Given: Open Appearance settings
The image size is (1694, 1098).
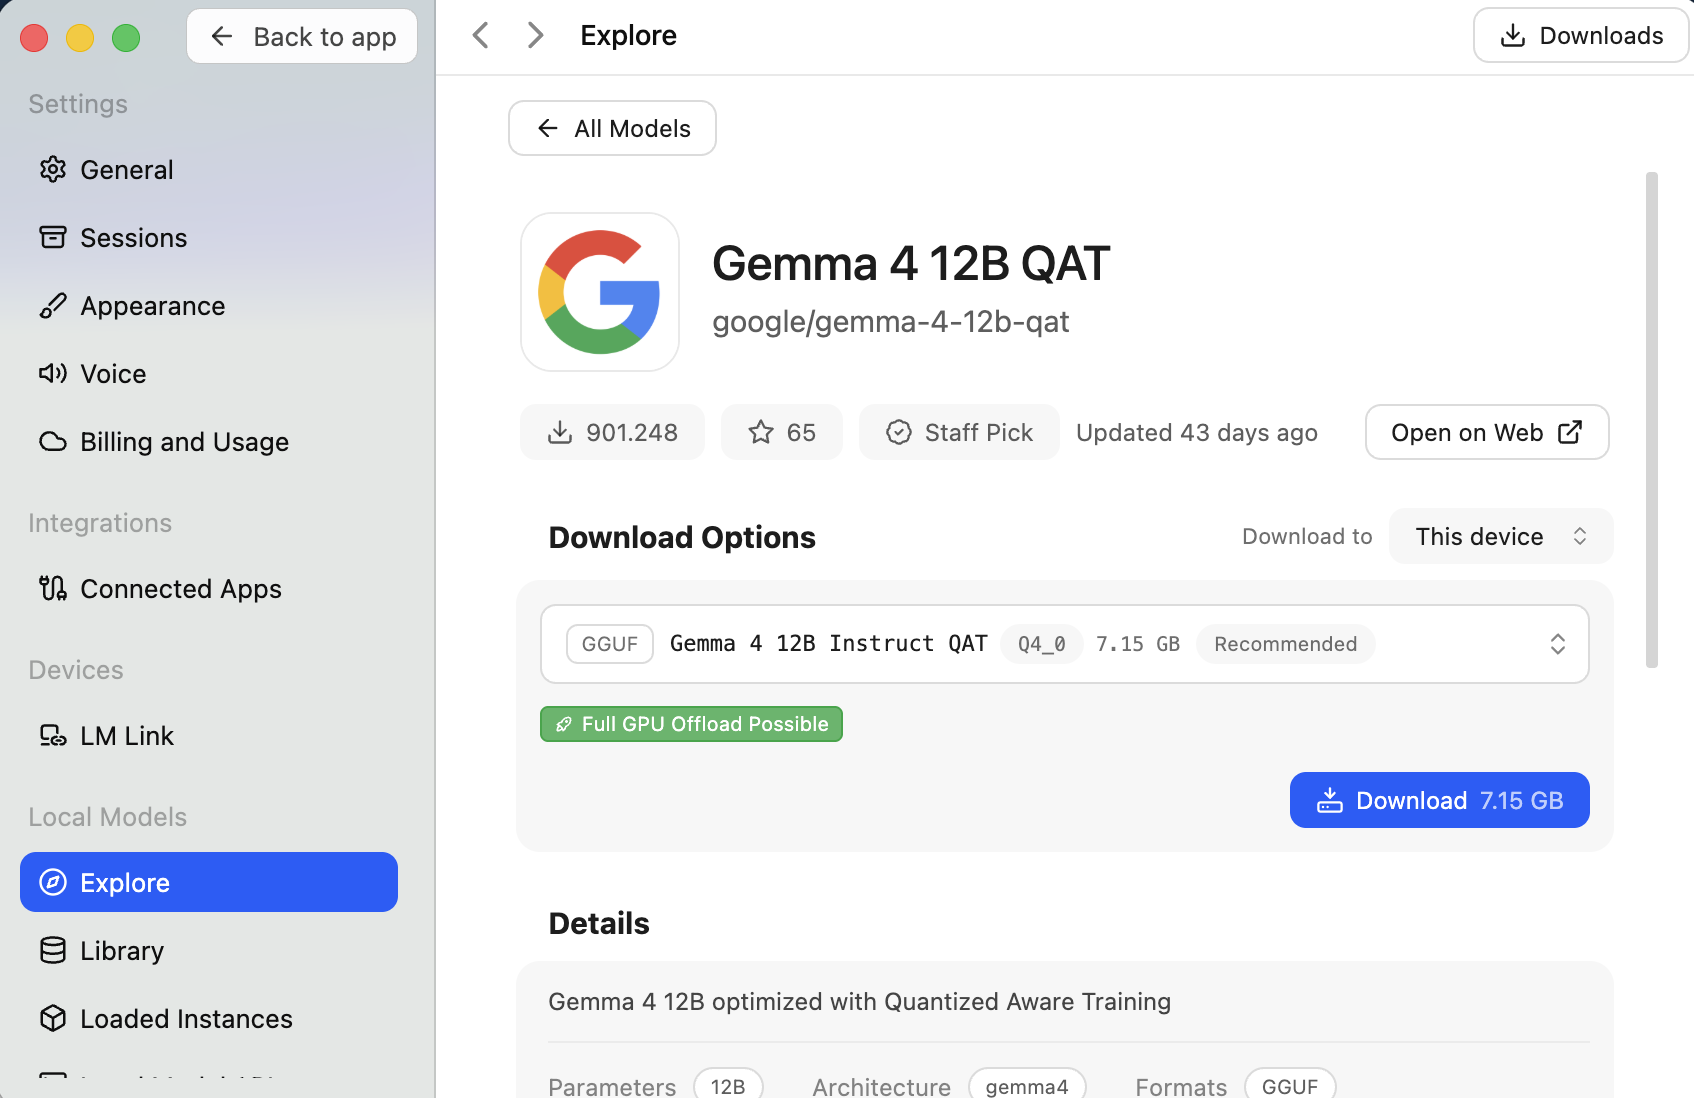Looking at the screenshot, I should click(209, 306).
